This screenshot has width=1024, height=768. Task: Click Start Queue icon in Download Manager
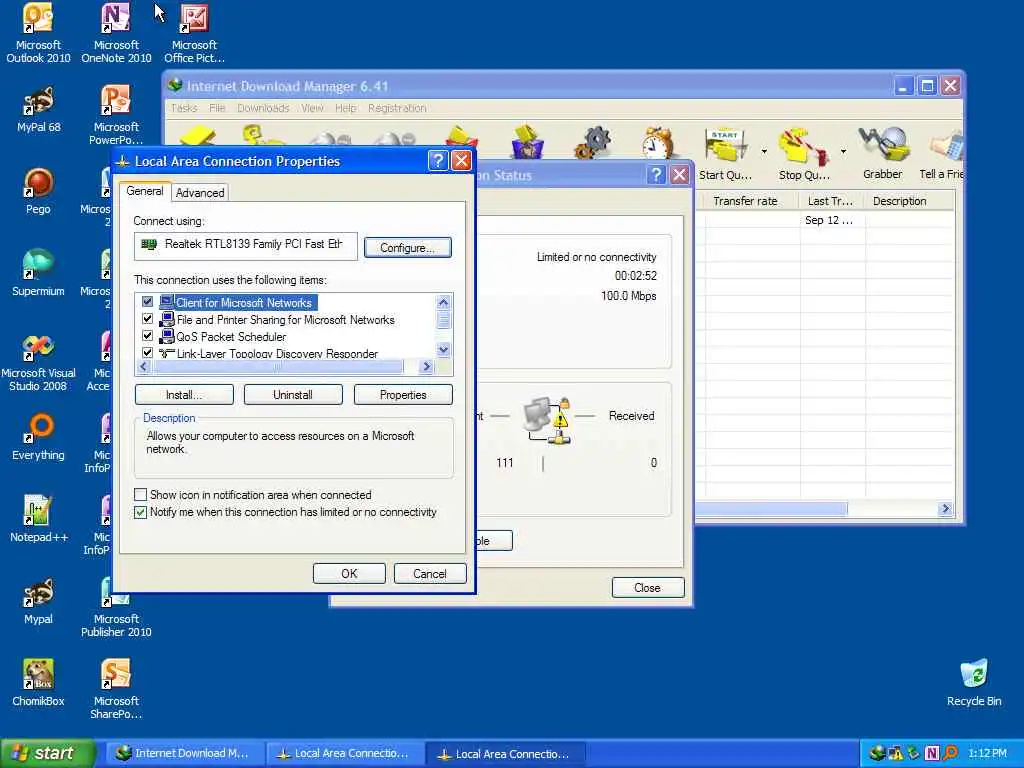[725, 153]
